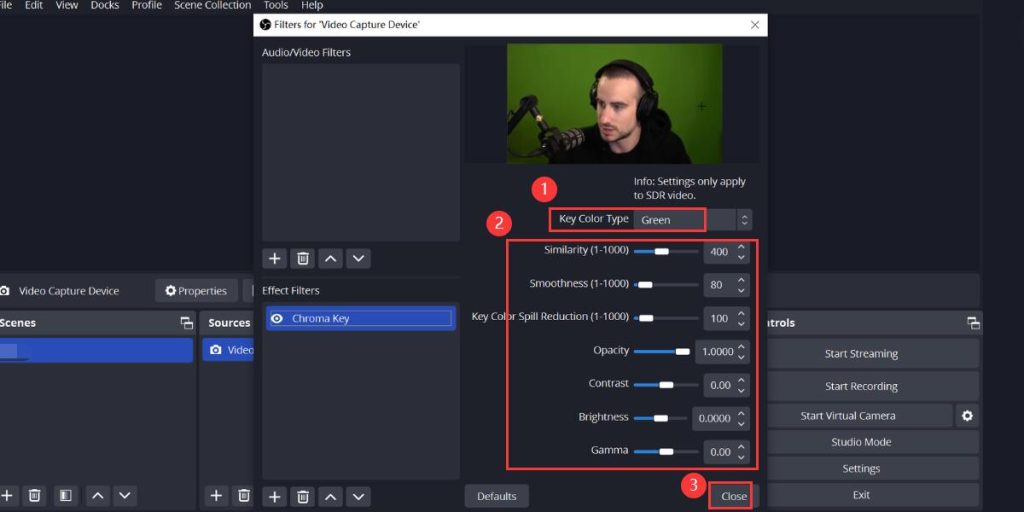Add a new effect filter with plus icon

(x=275, y=496)
